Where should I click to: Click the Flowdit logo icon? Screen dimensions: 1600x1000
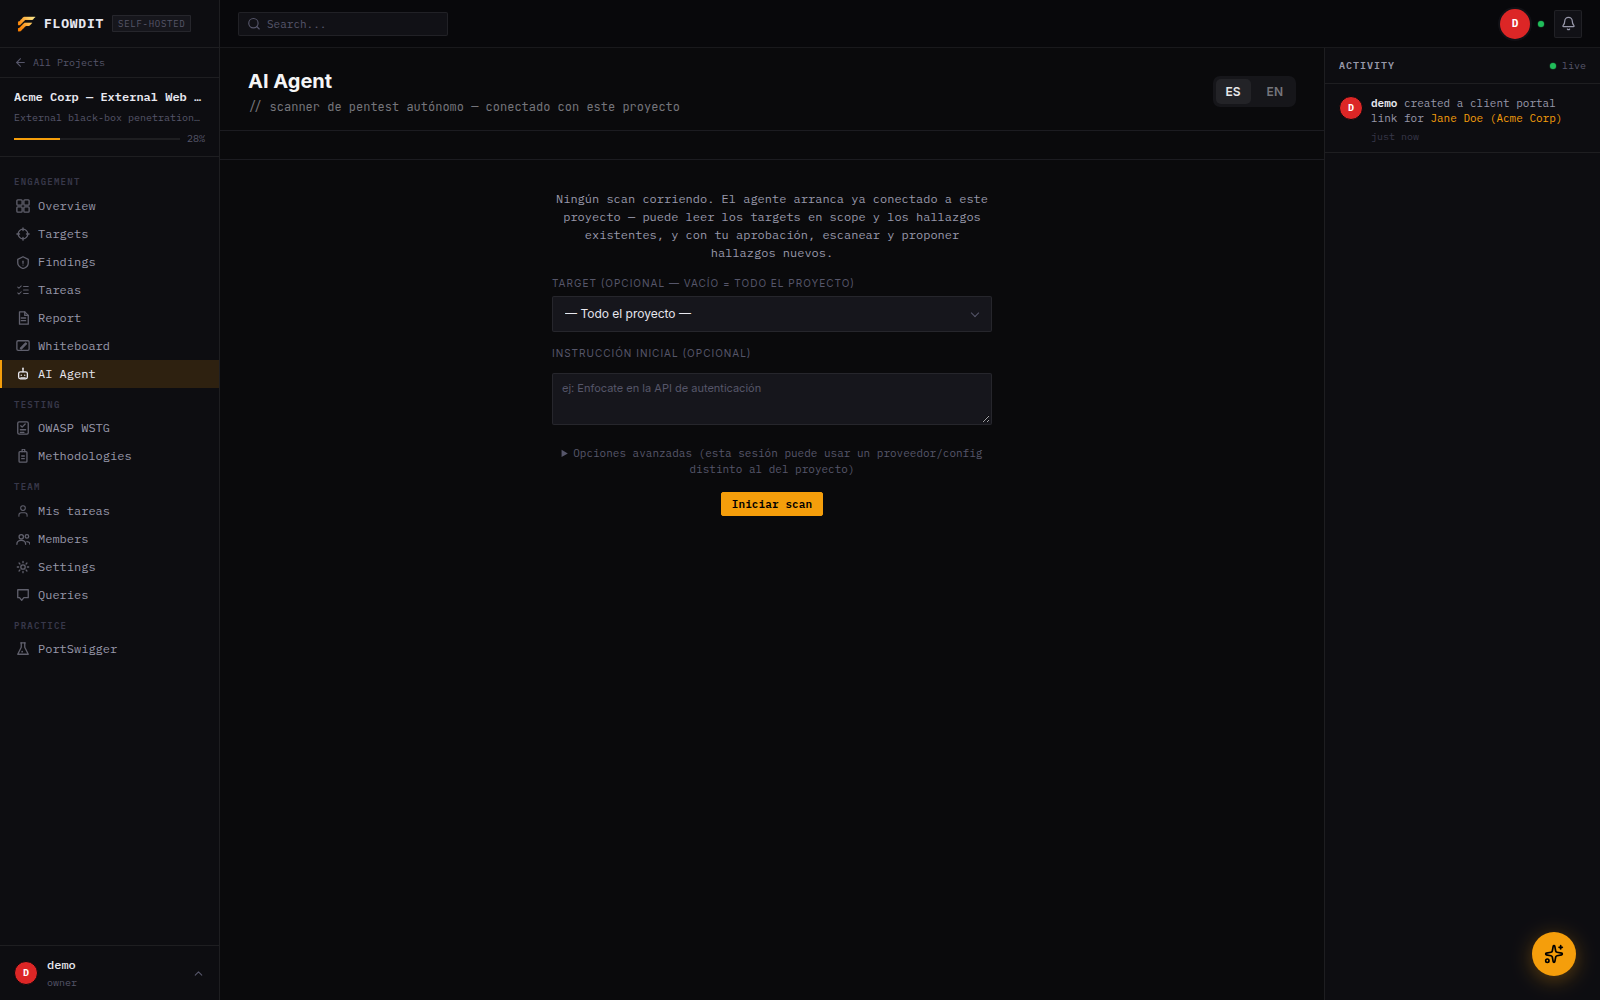click(26, 24)
